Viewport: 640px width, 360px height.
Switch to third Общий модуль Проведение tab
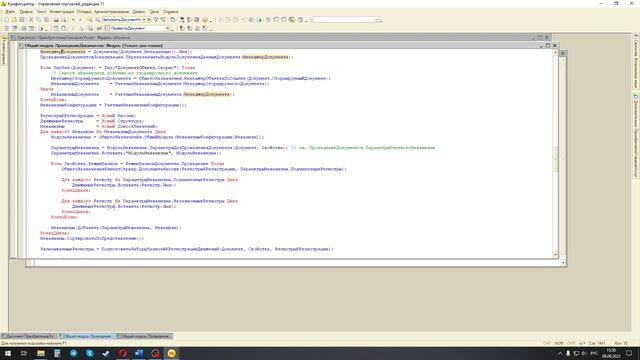(x=144, y=336)
